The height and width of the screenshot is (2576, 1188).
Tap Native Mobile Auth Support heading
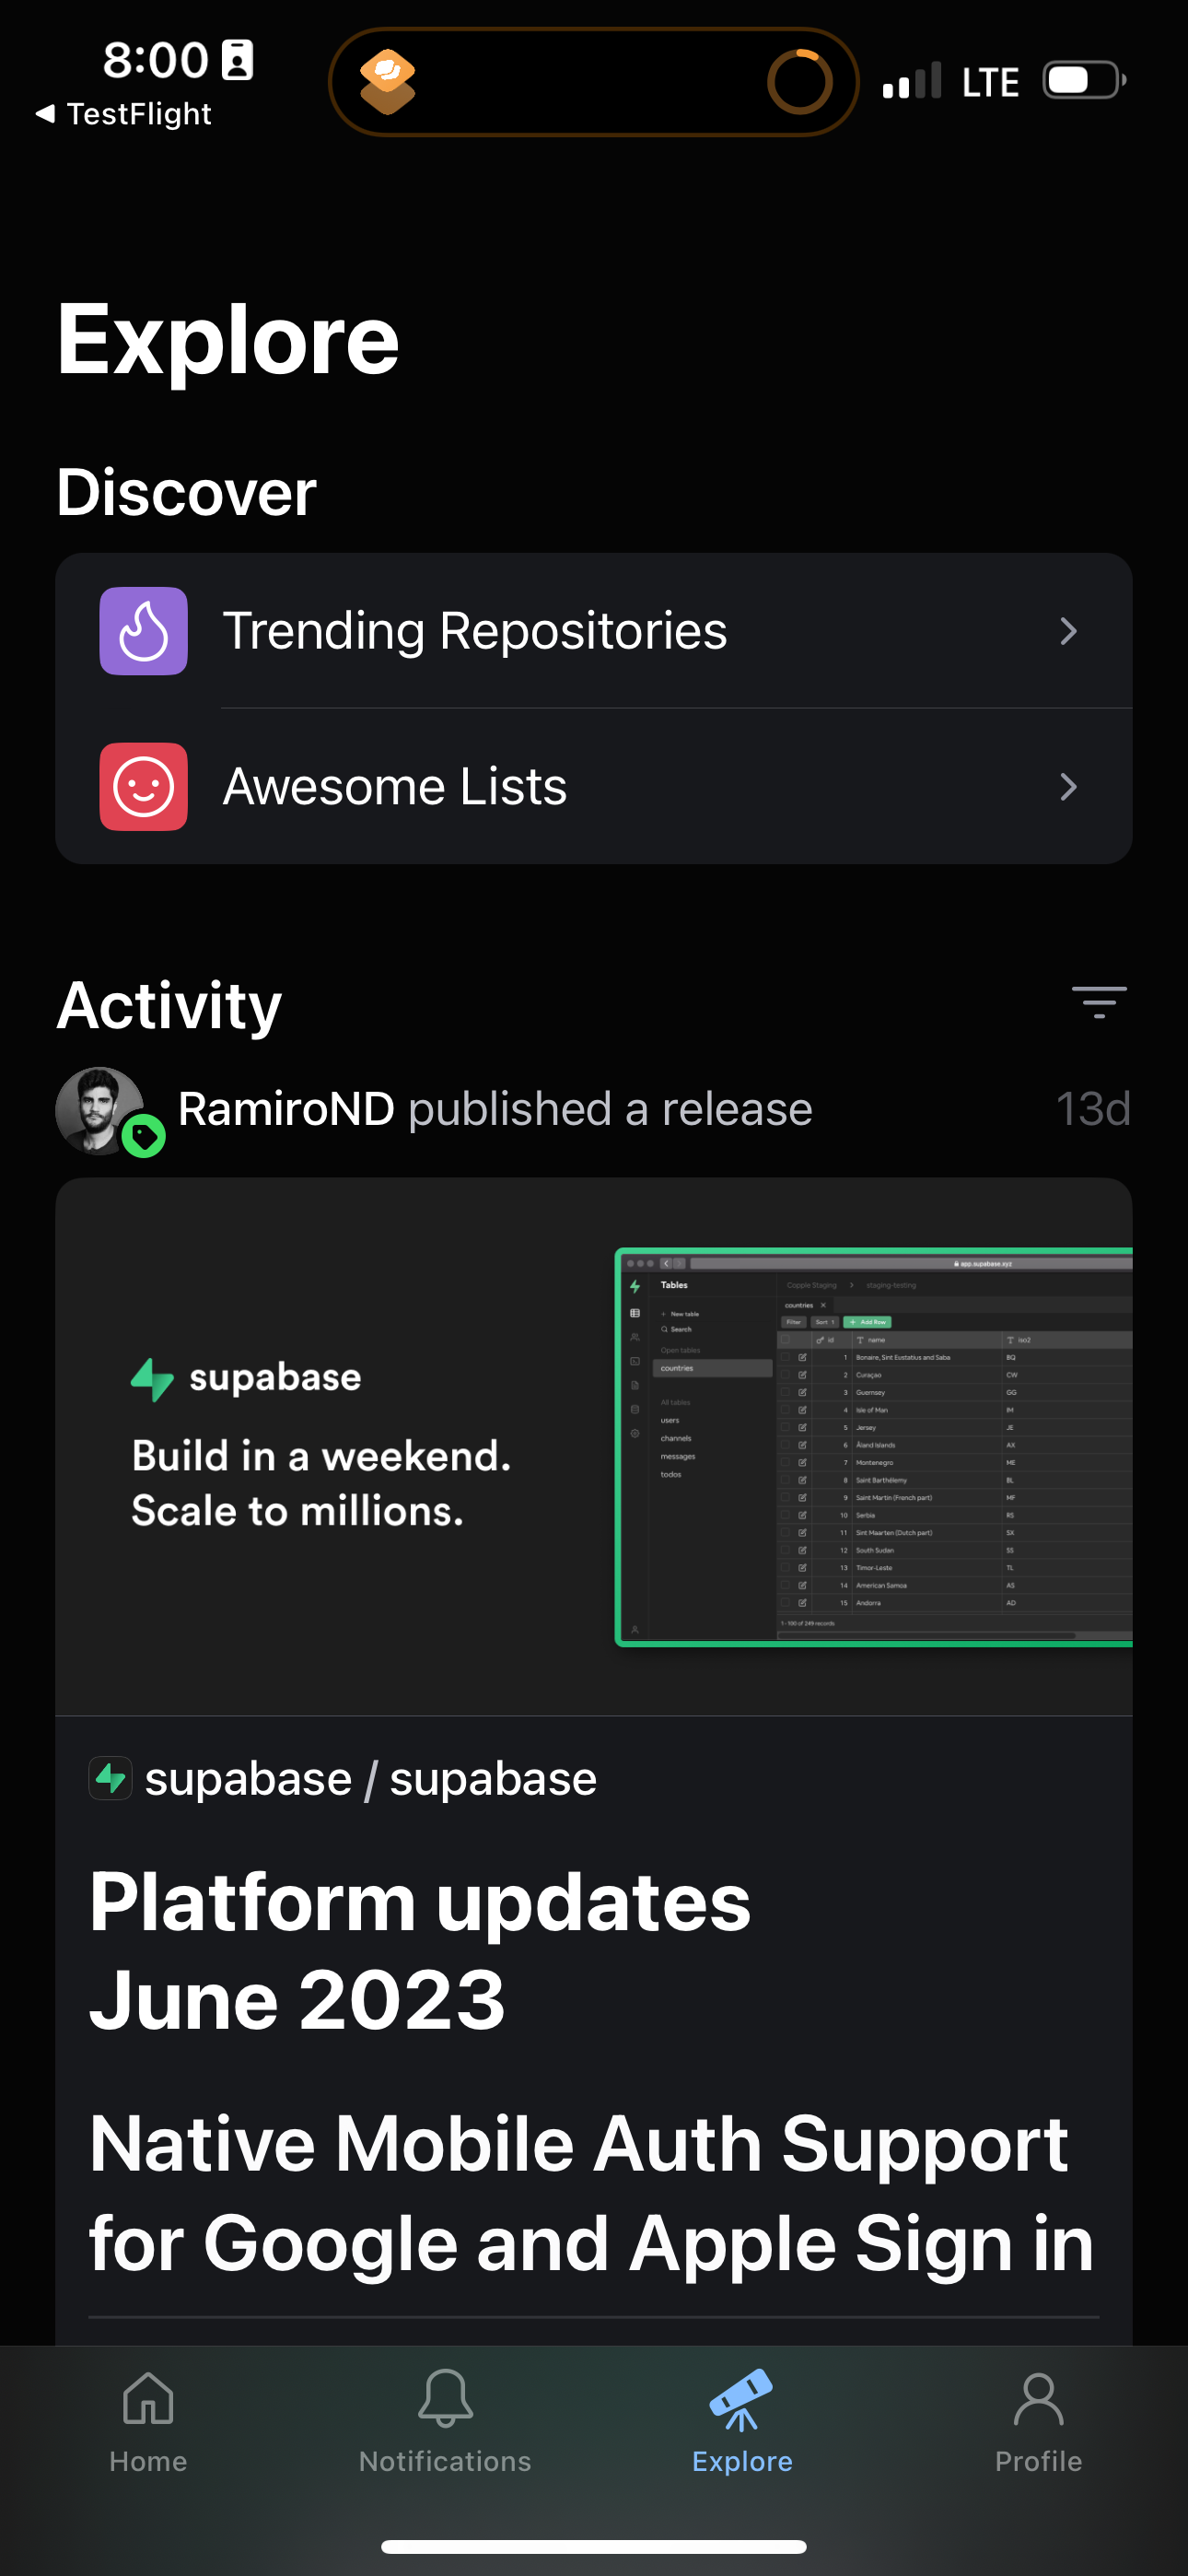coord(592,2194)
